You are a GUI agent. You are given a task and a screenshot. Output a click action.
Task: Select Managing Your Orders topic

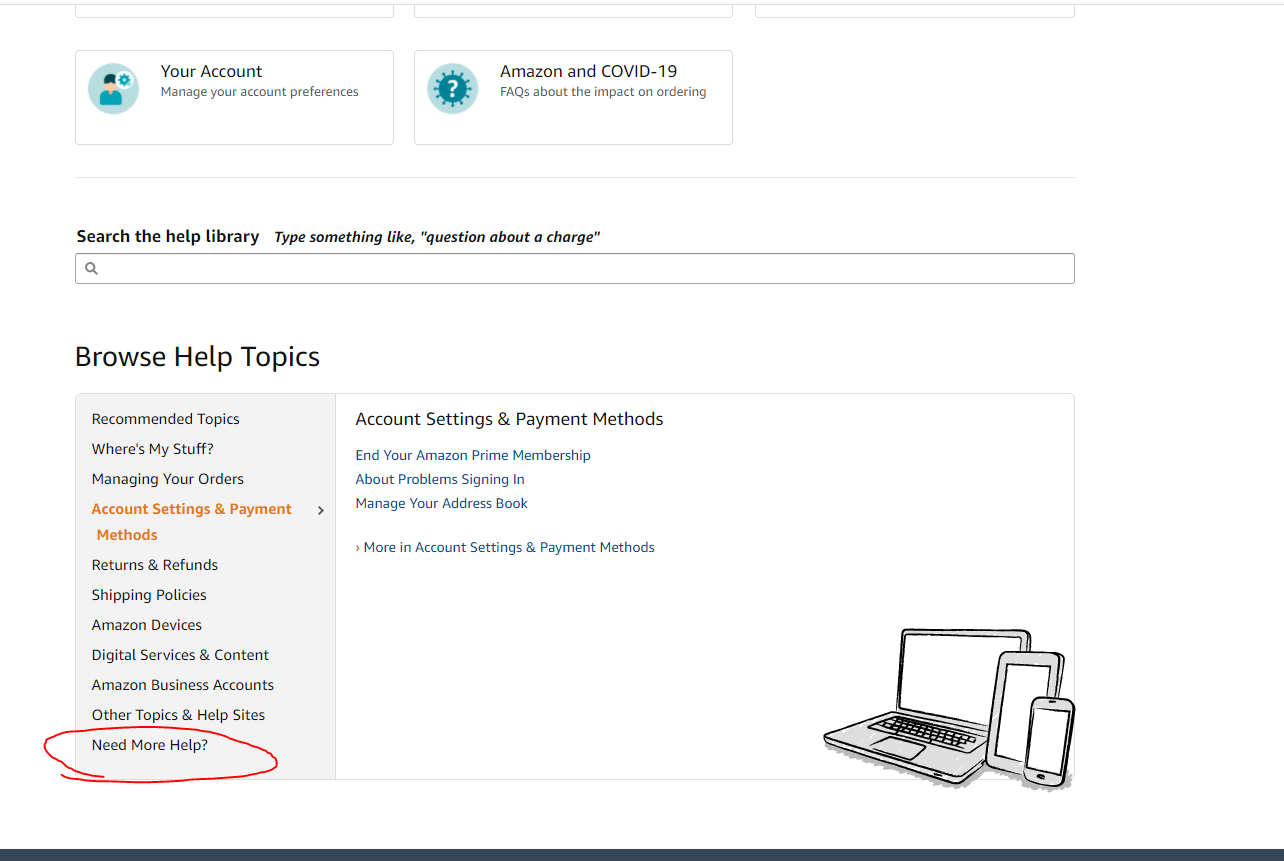(168, 479)
